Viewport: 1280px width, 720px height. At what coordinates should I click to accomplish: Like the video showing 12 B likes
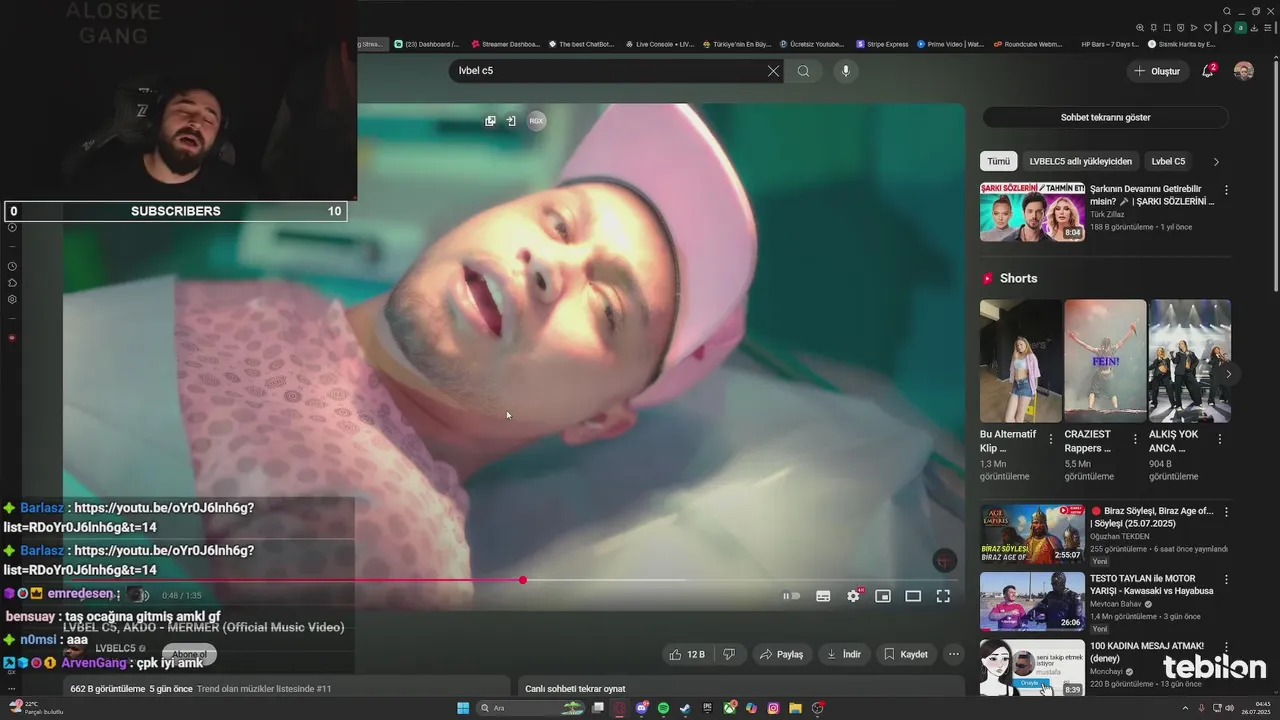[687, 654]
